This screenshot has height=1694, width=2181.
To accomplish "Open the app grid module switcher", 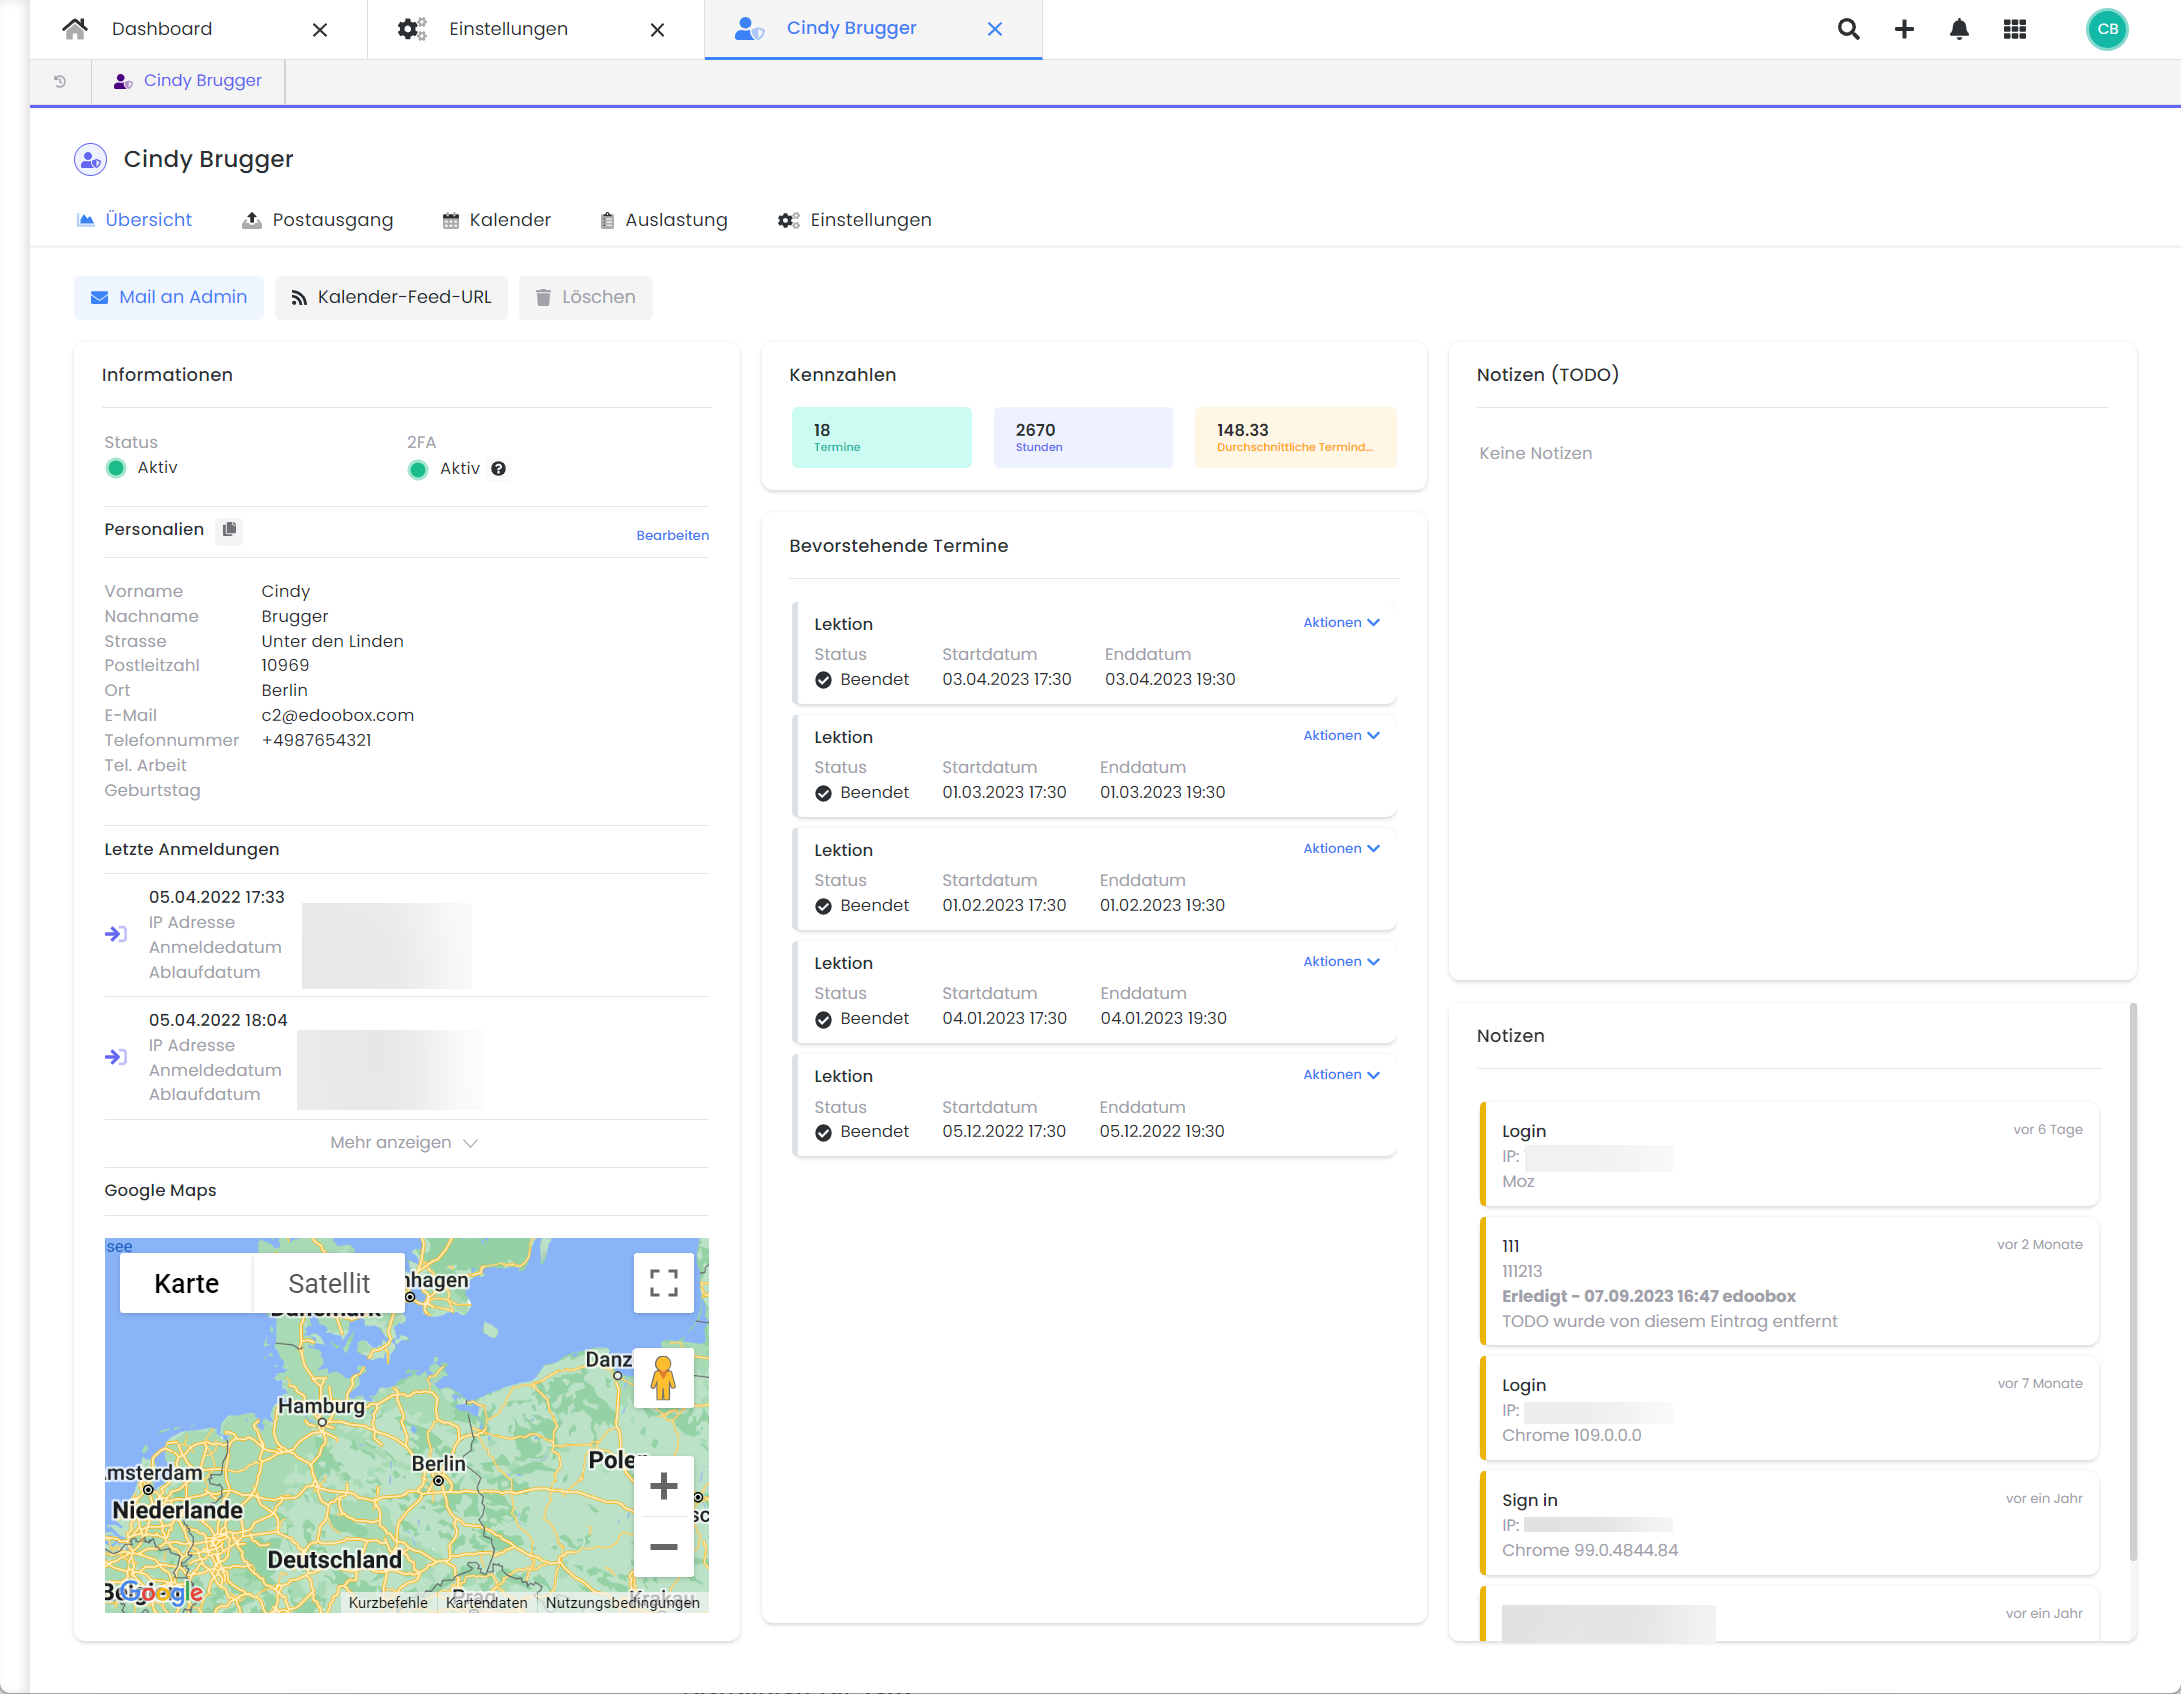I will pos(2015,29).
